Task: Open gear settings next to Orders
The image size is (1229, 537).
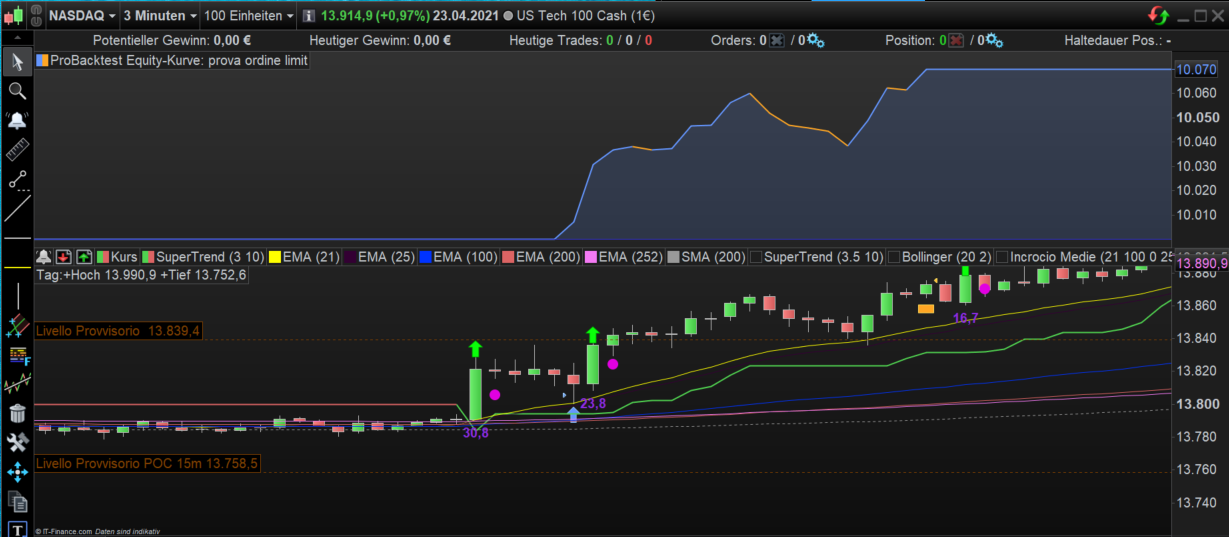Action: pos(815,40)
